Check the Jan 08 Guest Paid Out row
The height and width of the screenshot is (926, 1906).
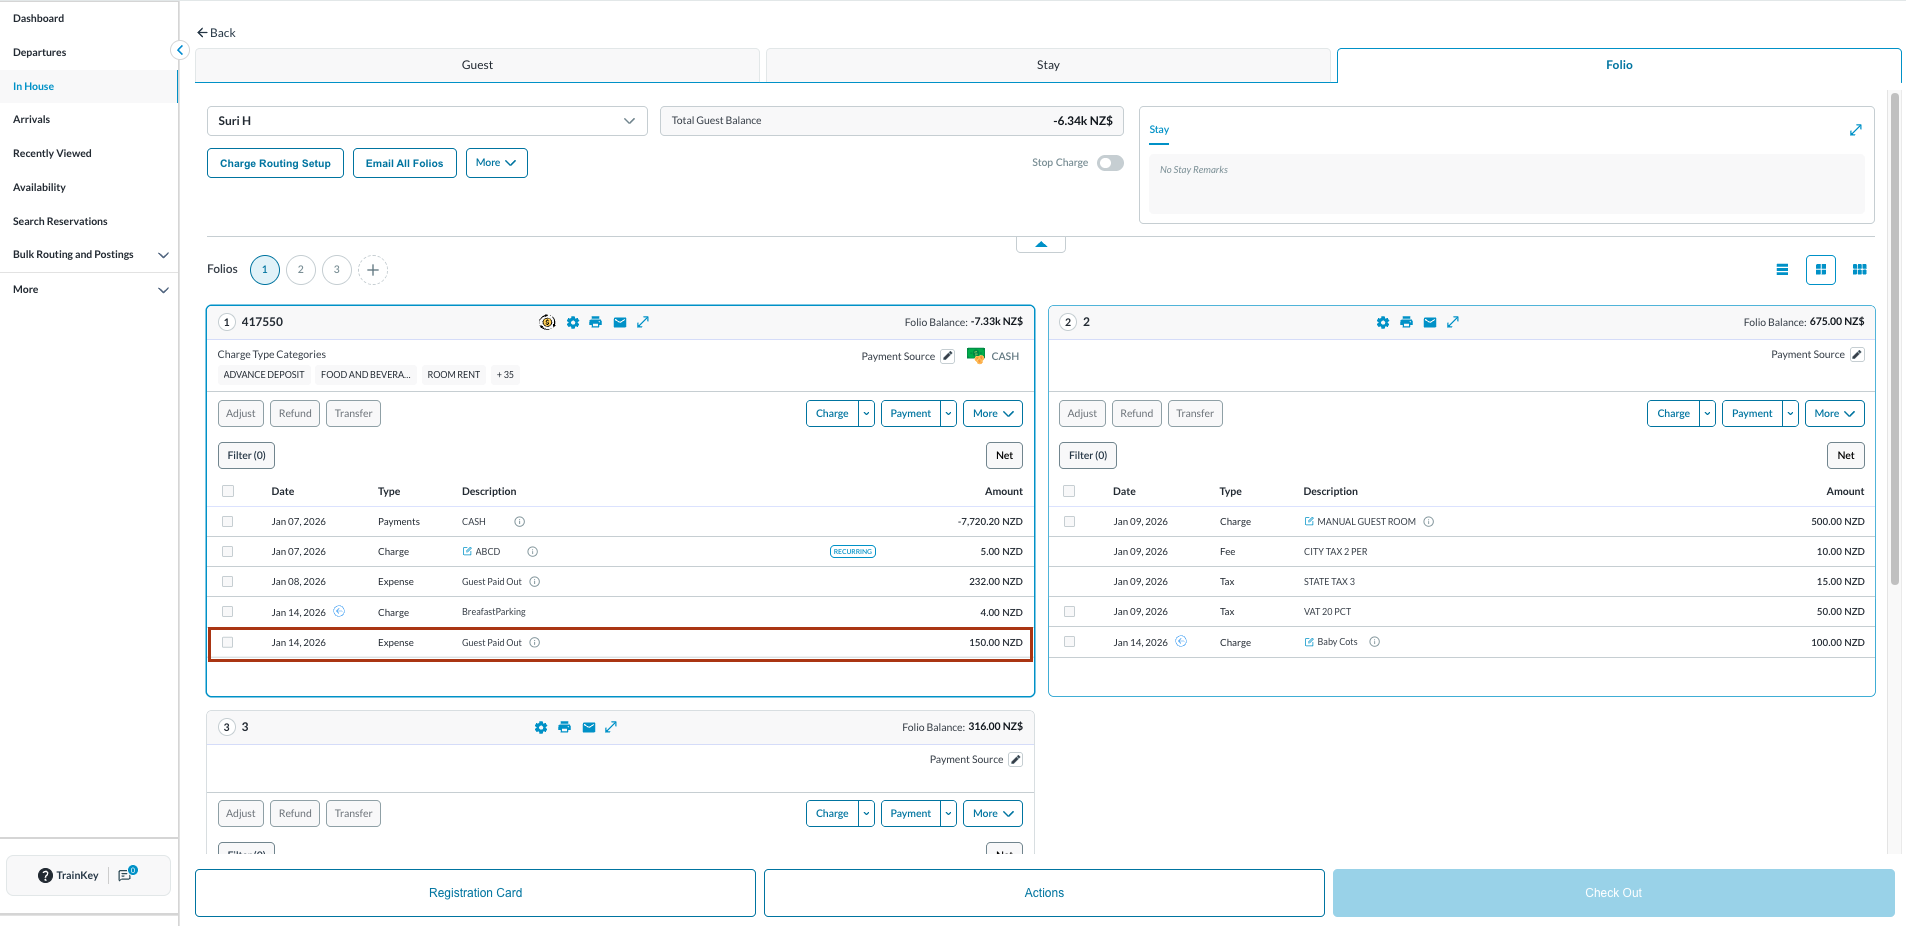[228, 582]
